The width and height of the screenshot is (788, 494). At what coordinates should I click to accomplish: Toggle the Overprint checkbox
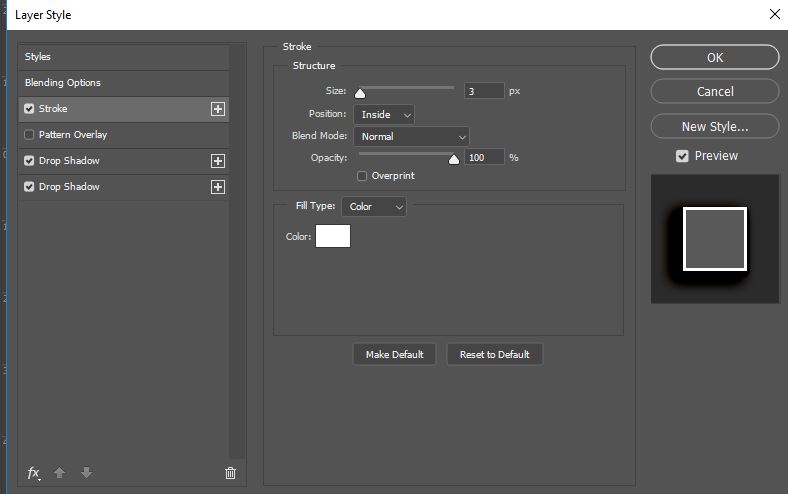pos(362,176)
